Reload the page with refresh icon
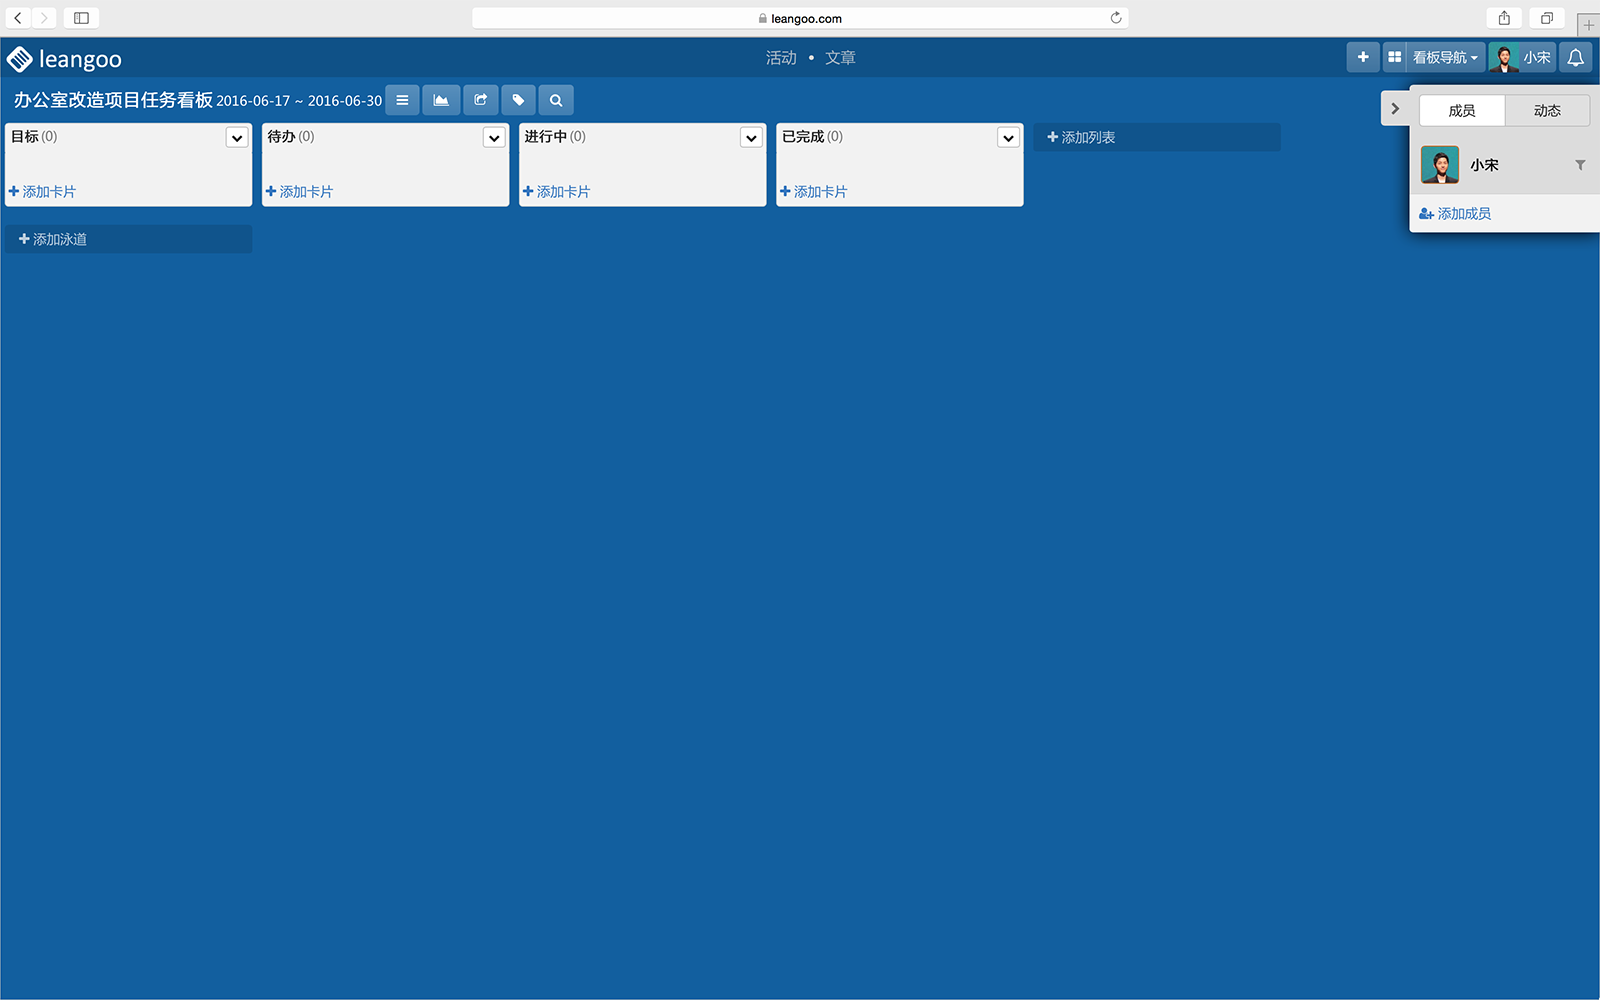 [x=1116, y=18]
